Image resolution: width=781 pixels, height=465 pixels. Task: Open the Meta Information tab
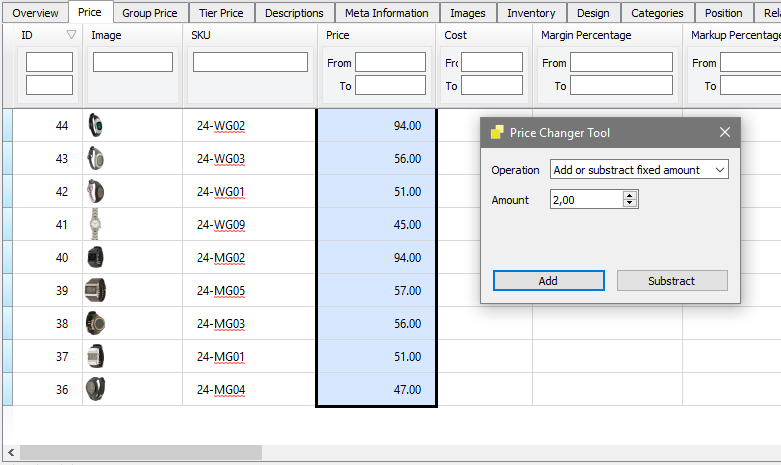pyautogui.click(x=386, y=13)
